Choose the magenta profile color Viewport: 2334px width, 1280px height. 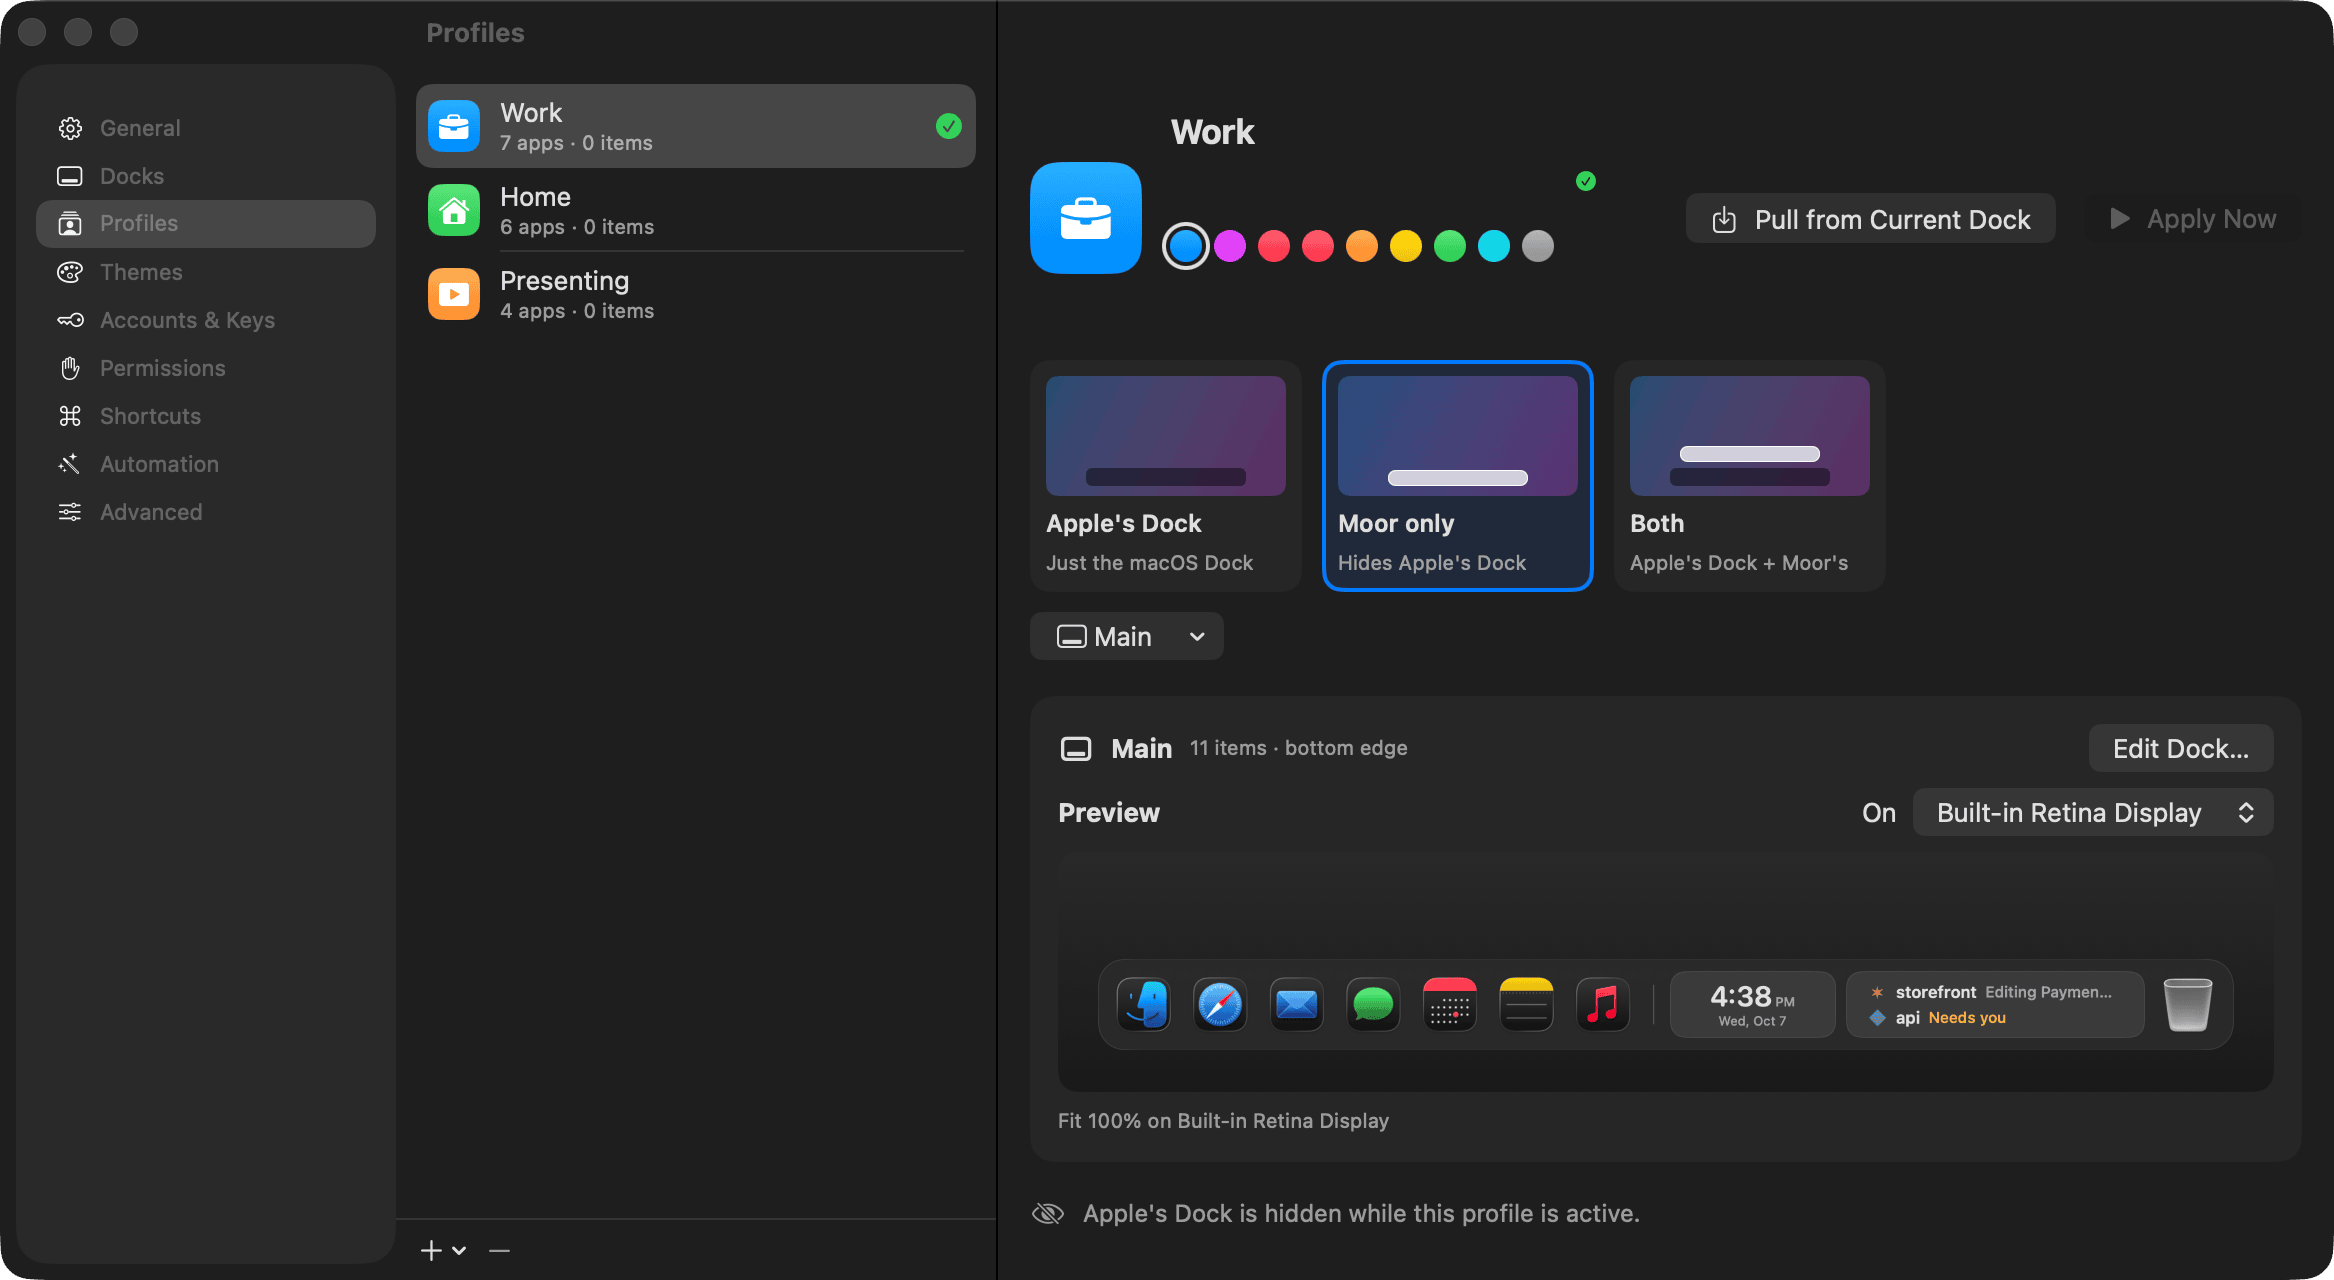click(1230, 246)
